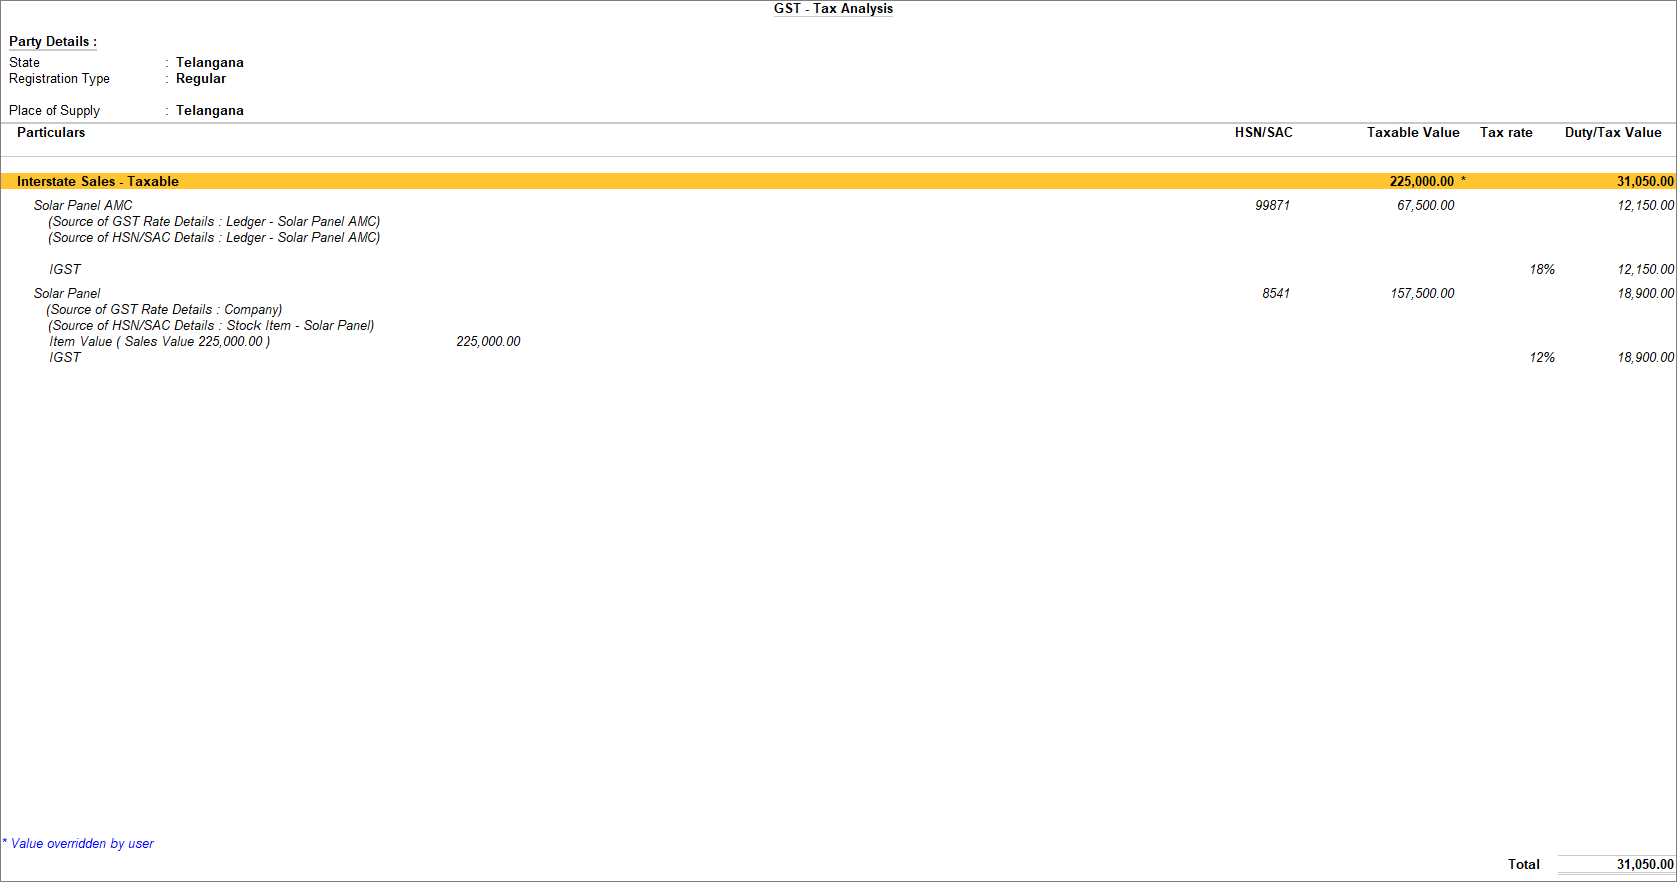Click HSN code 8541
Screen dimensions: 1677x882
pos(1276,293)
